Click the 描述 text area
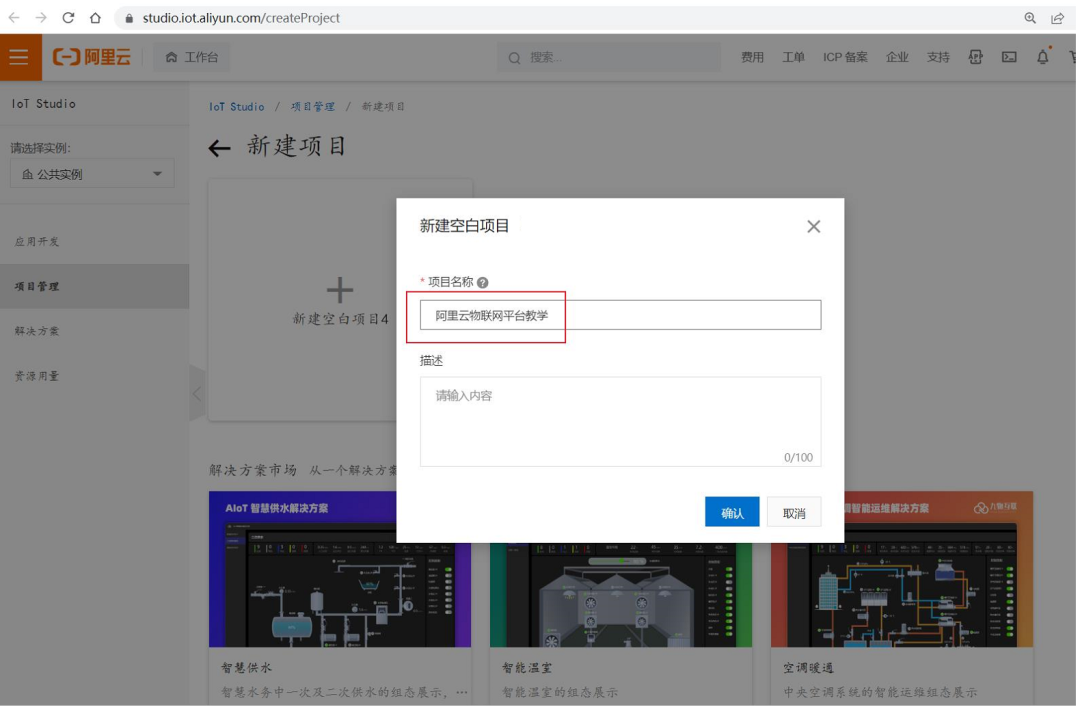The image size is (1080, 707). [x=621, y=422]
